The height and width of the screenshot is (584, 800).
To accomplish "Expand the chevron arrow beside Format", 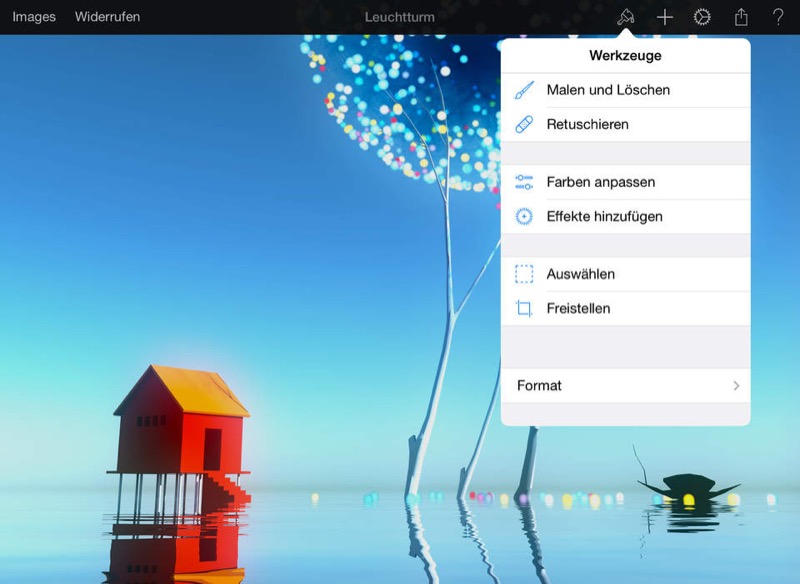I will tap(736, 386).
